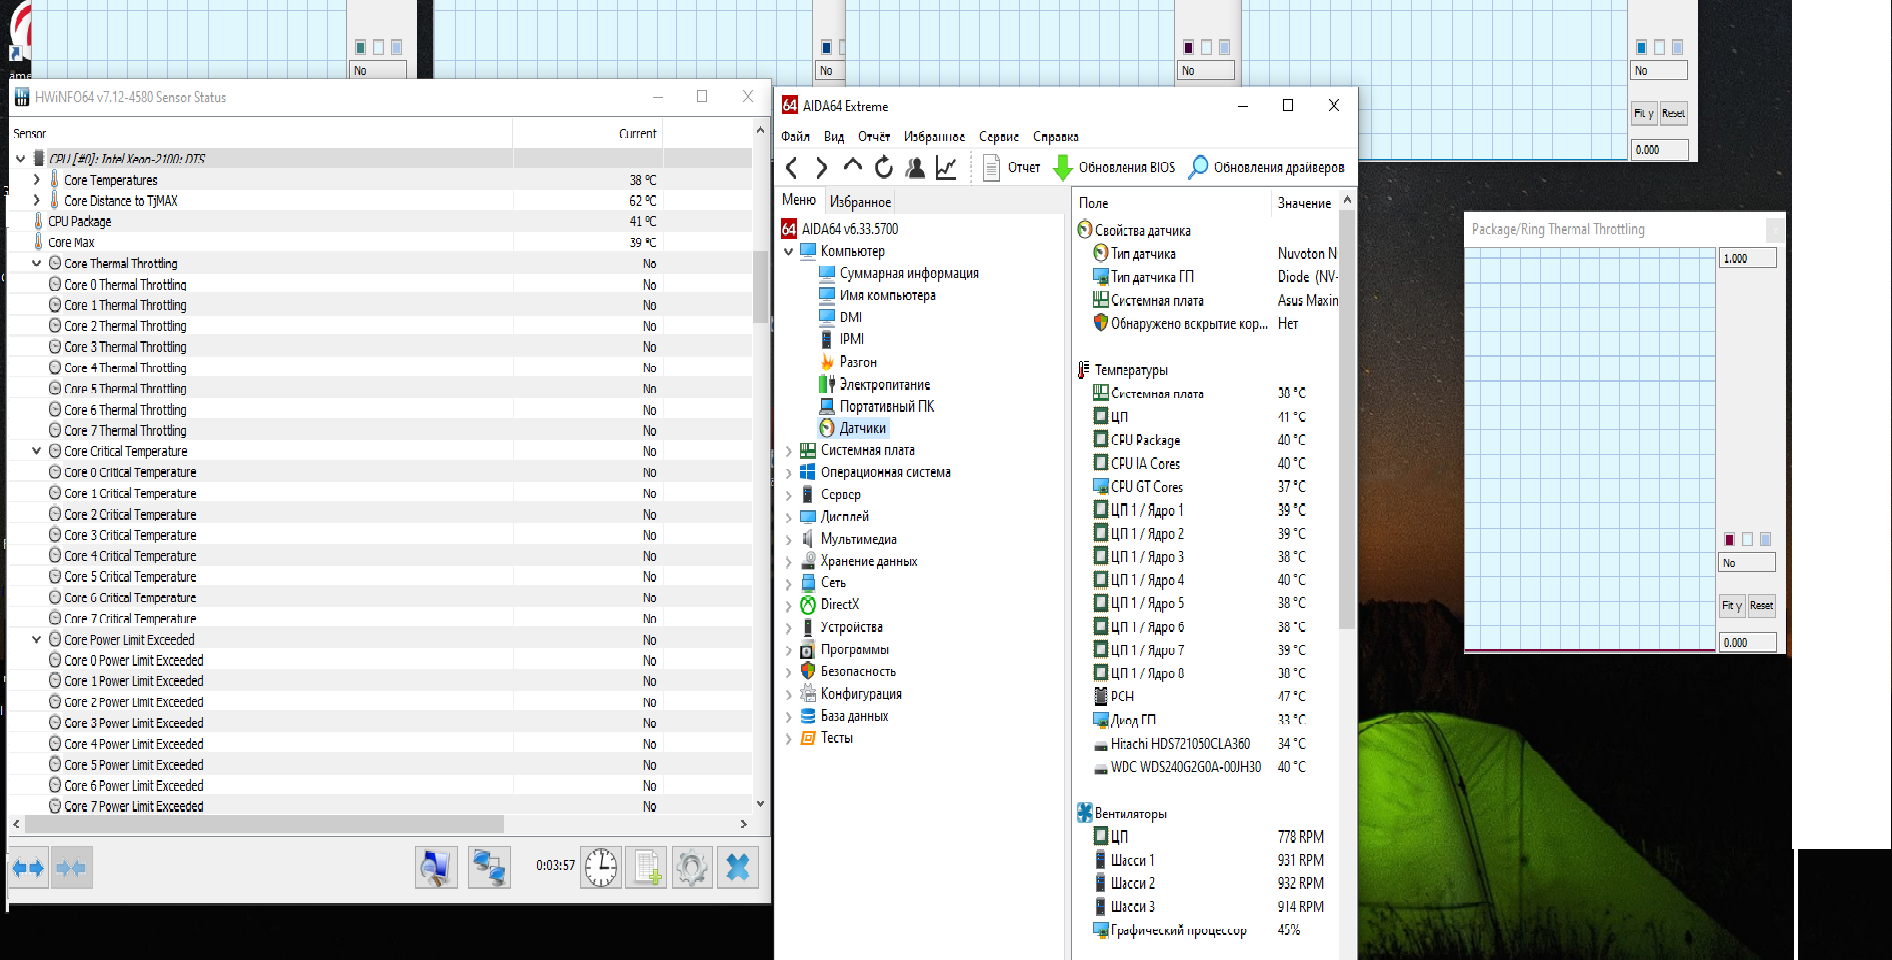This screenshot has width=1892, height=960.
Task: Switch to the Меню tab
Action: [x=799, y=200]
